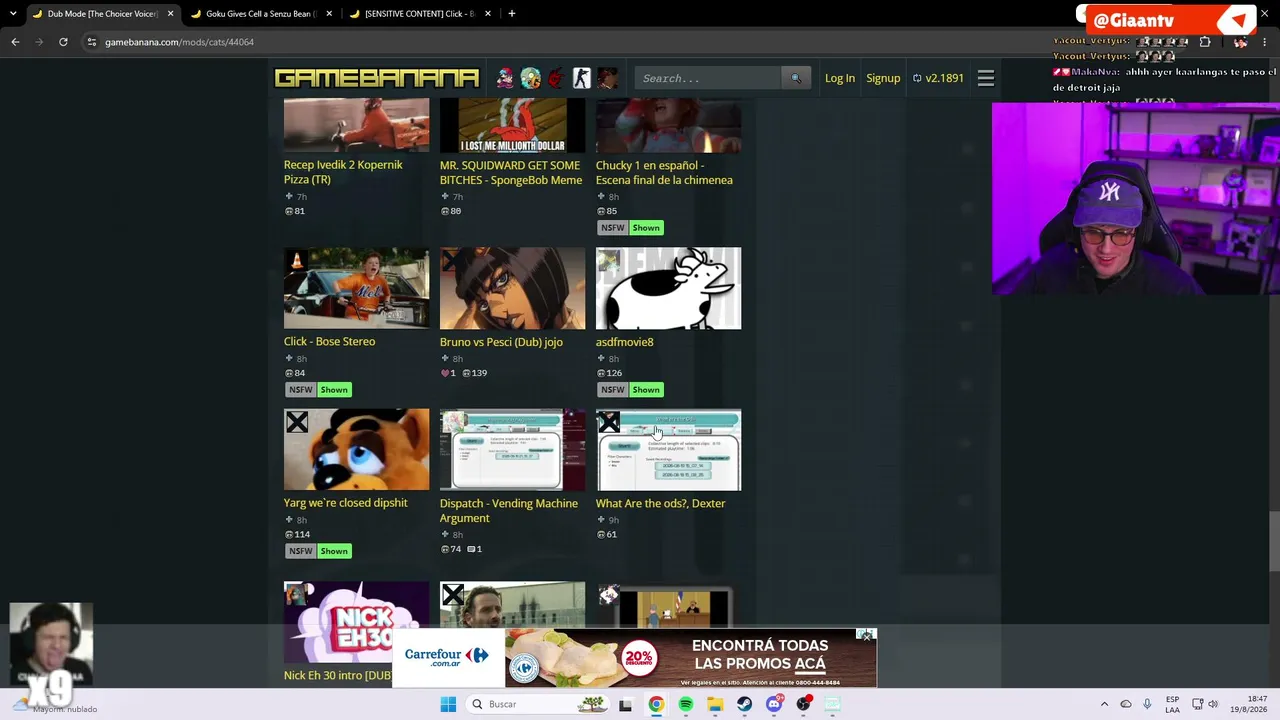Open File Explorer from the taskbar
This screenshot has width=1280, height=720.
[x=715, y=704]
